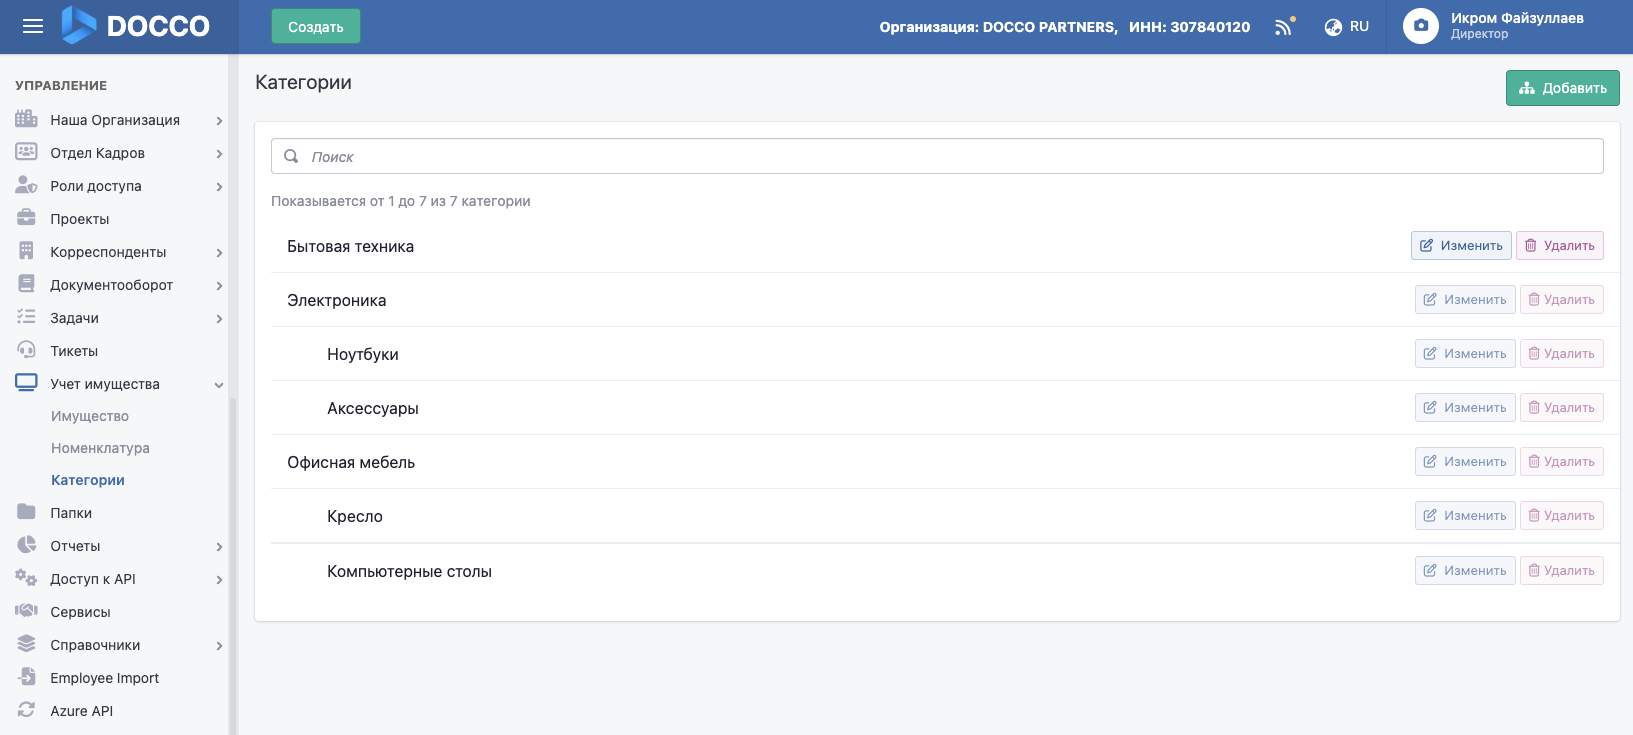The height and width of the screenshot is (735, 1633).
Task: Open the Номенклатура submenu item
Action: 100,448
